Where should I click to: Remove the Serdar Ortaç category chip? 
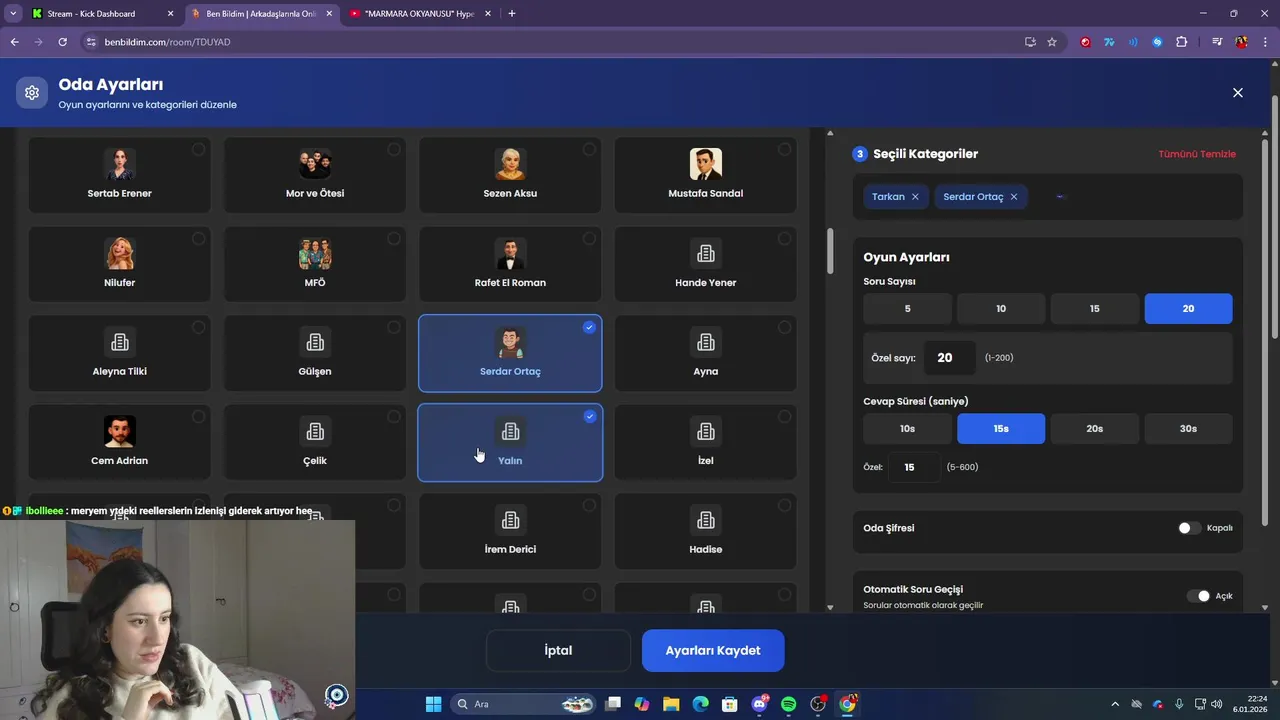1014,197
